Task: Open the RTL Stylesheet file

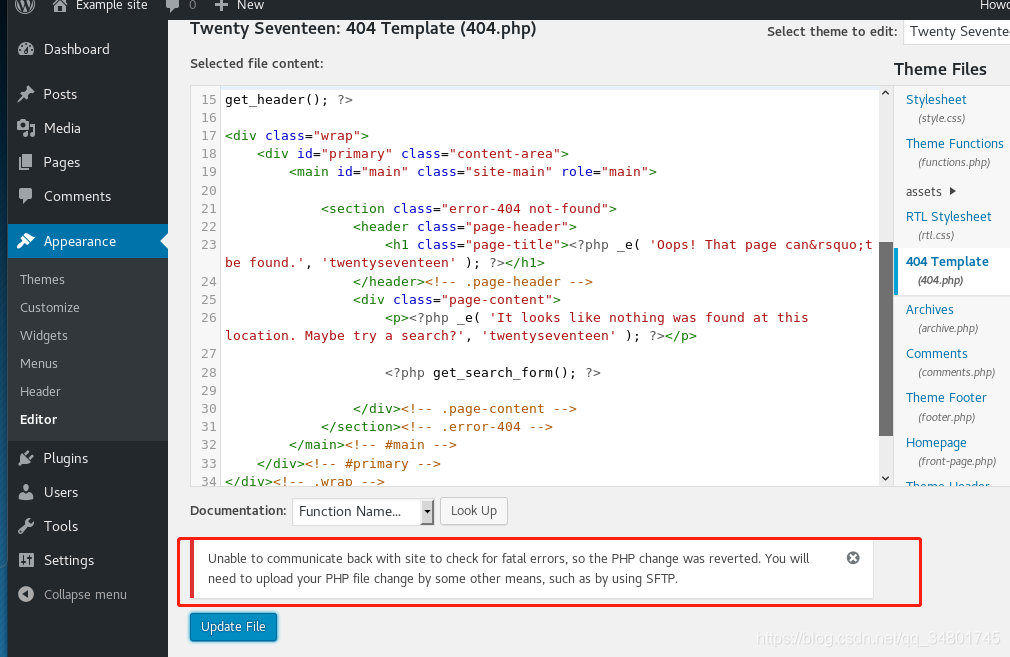Action: click(948, 216)
